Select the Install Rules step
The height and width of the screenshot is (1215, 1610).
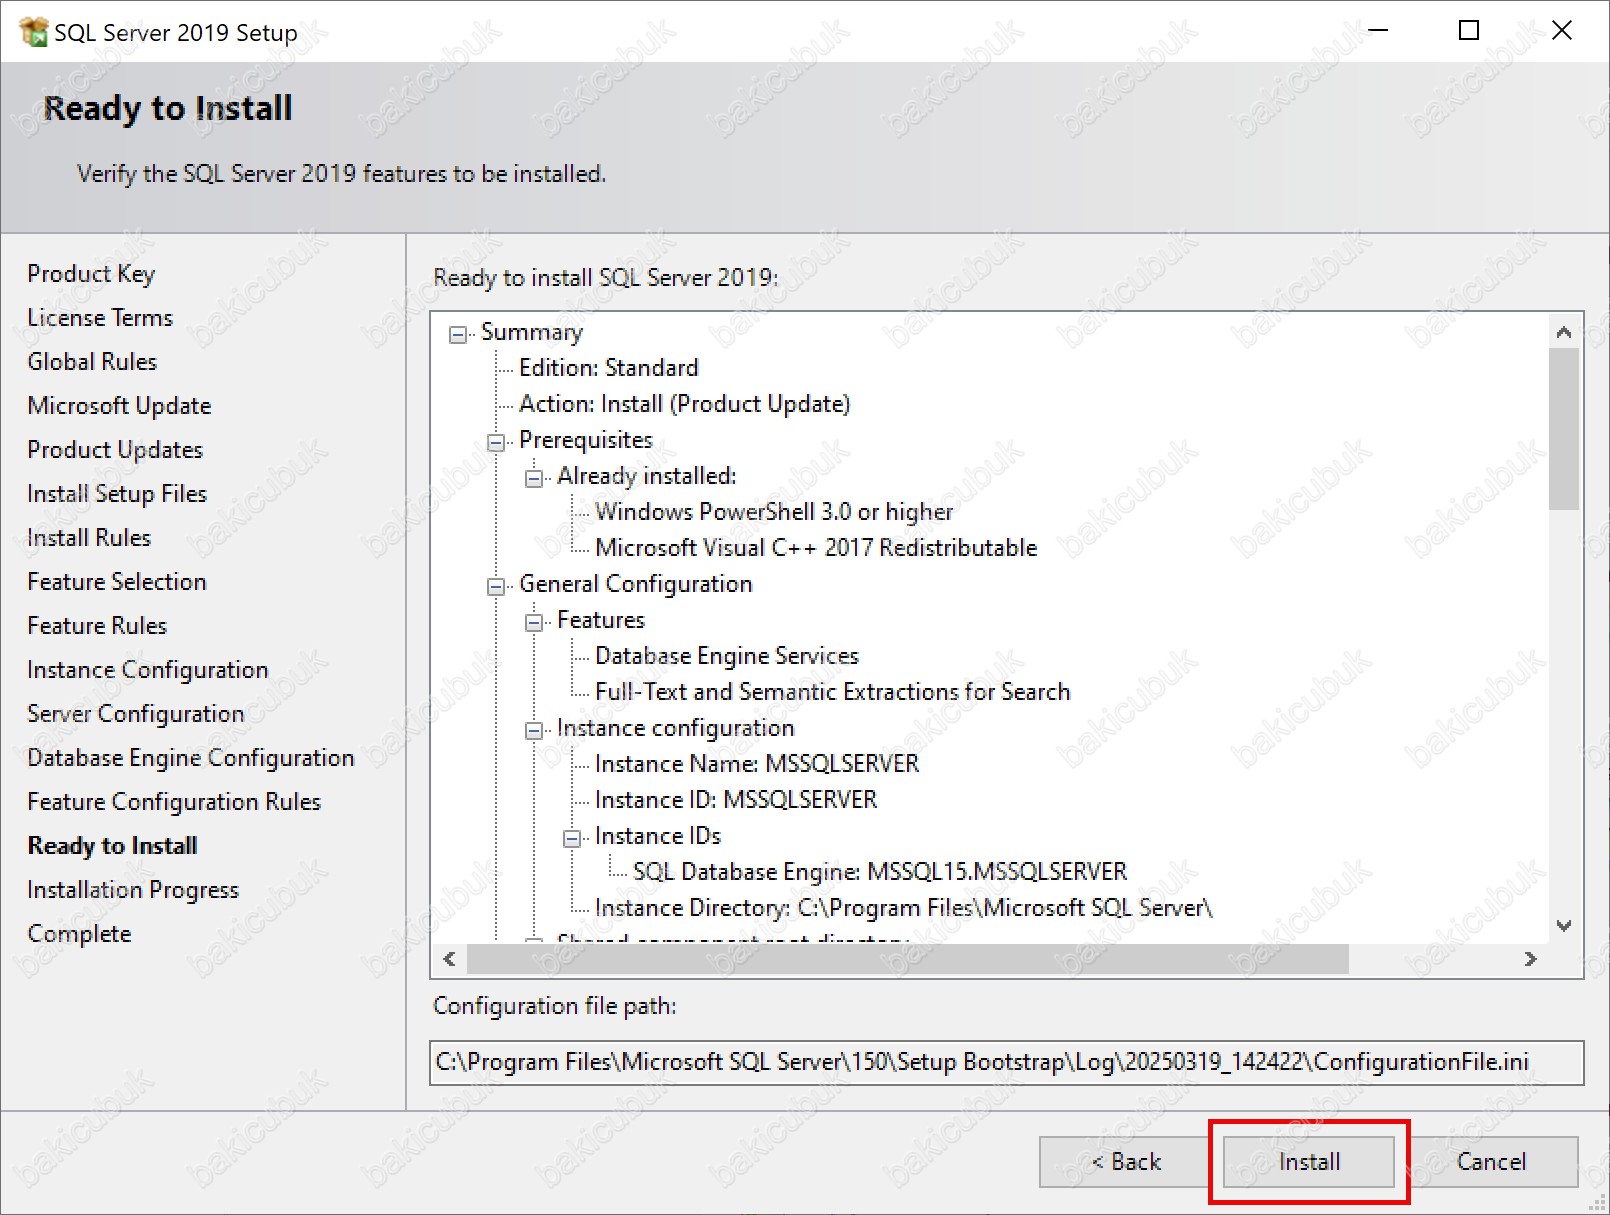coord(89,538)
